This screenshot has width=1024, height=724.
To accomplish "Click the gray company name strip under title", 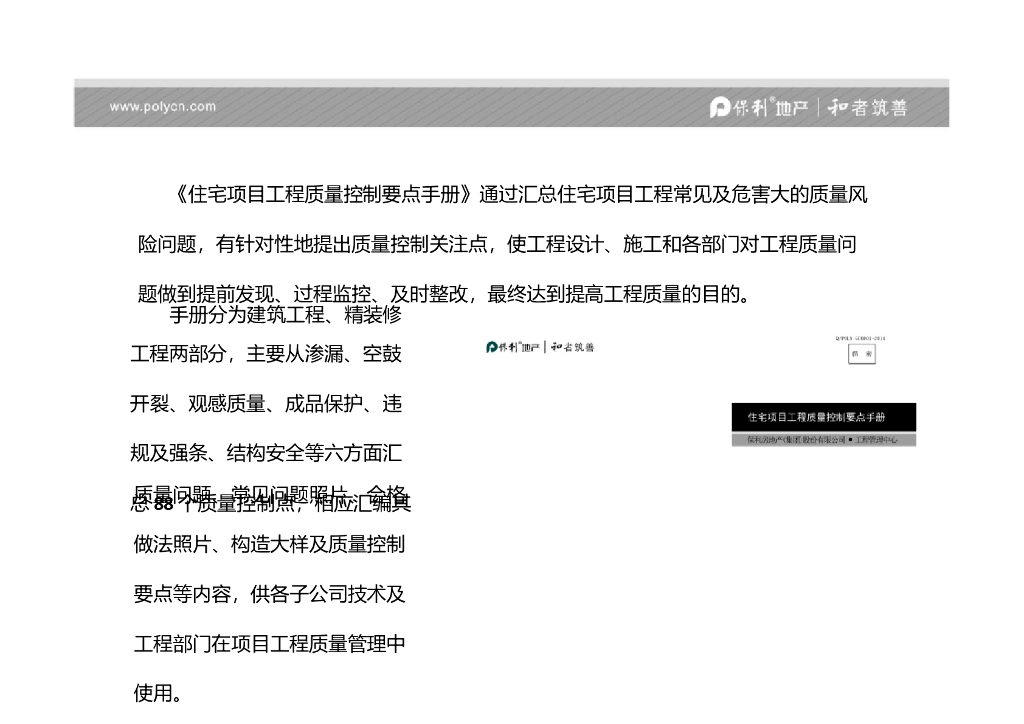I will [x=823, y=440].
